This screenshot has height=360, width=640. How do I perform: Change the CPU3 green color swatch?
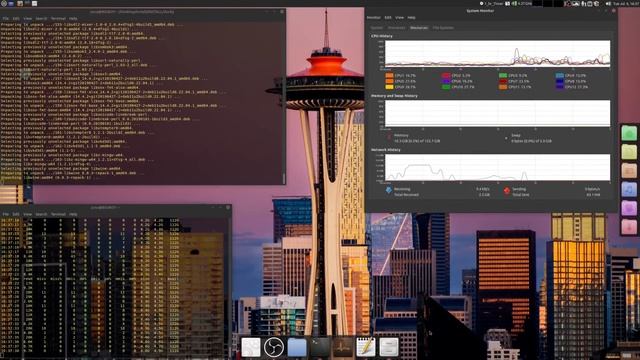503,76
